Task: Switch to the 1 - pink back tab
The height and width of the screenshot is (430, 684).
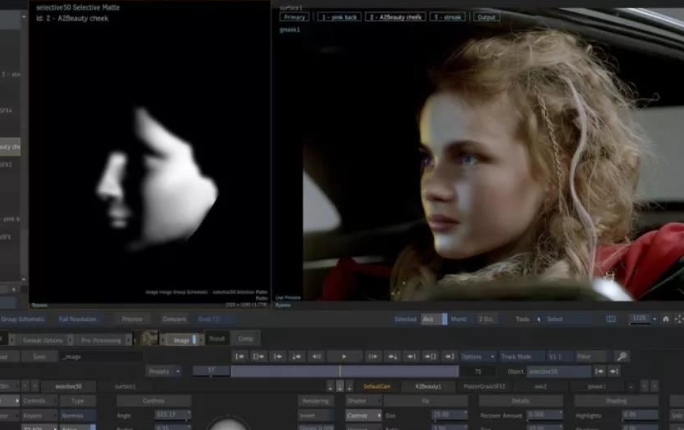Action: (339, 17)
